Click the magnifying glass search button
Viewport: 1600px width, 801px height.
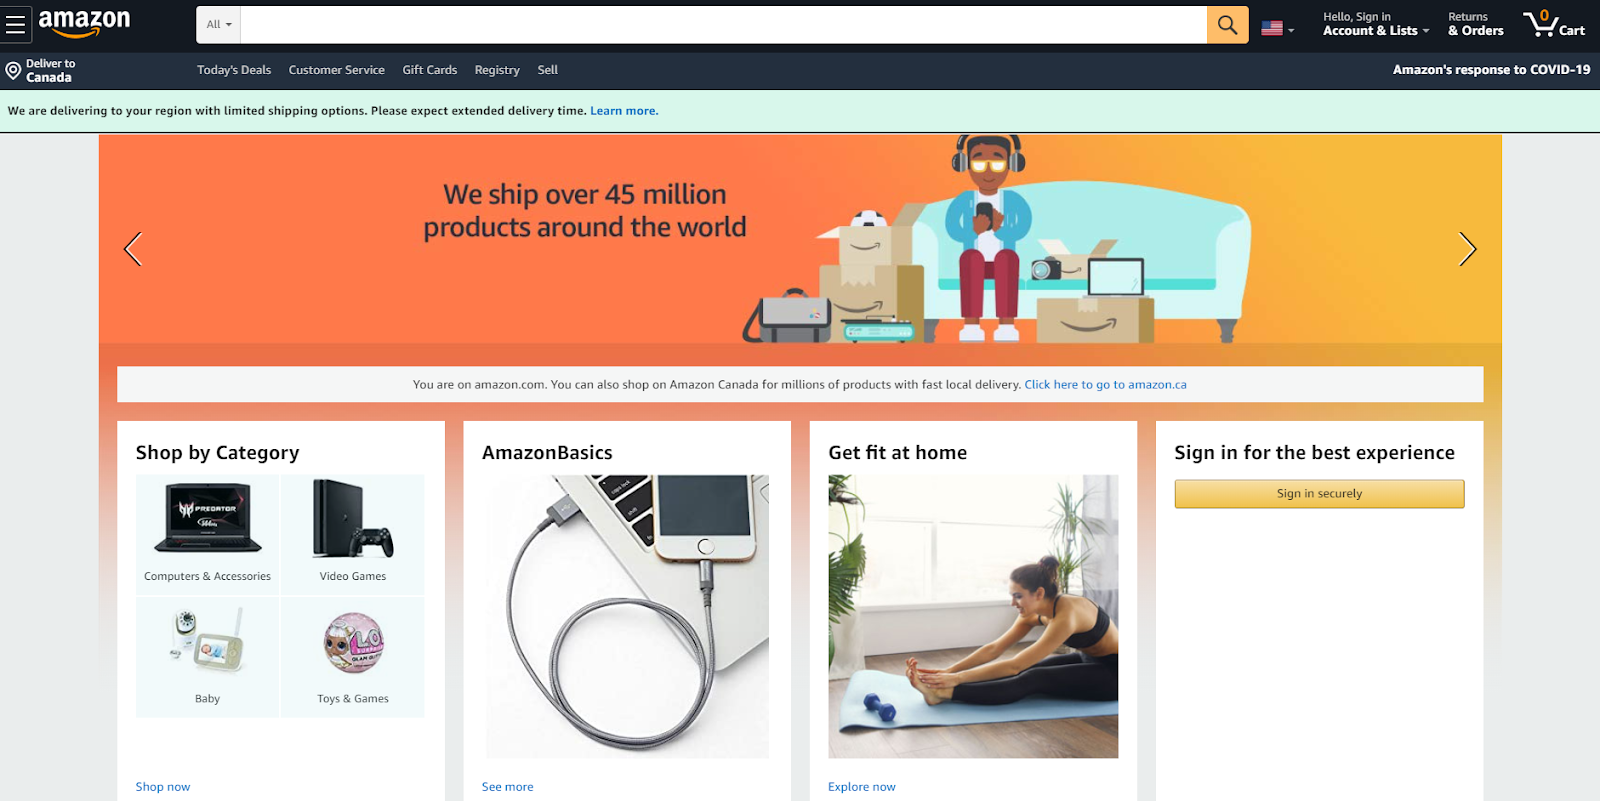(1227, 25)
